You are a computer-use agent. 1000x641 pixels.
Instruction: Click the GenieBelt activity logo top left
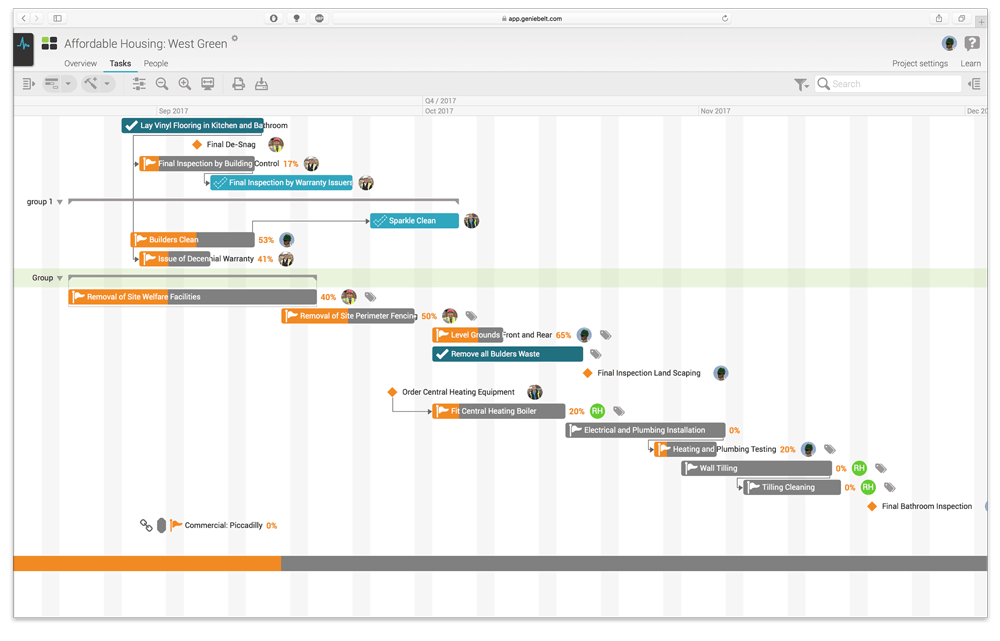click(x=22, y=43)
